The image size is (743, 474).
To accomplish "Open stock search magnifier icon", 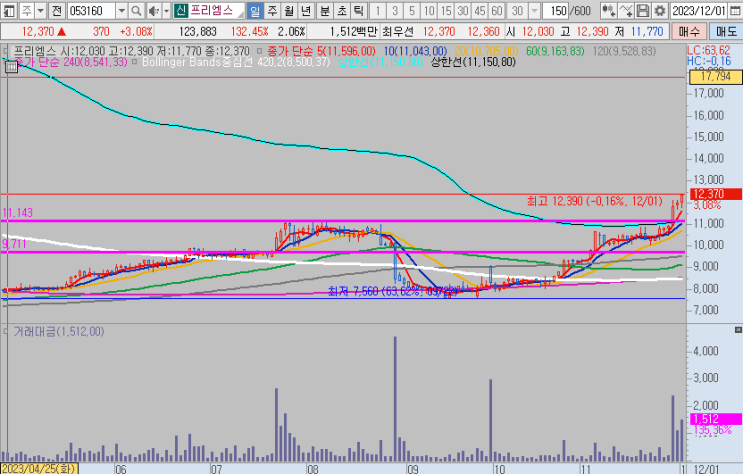I will tap(136, 10).
